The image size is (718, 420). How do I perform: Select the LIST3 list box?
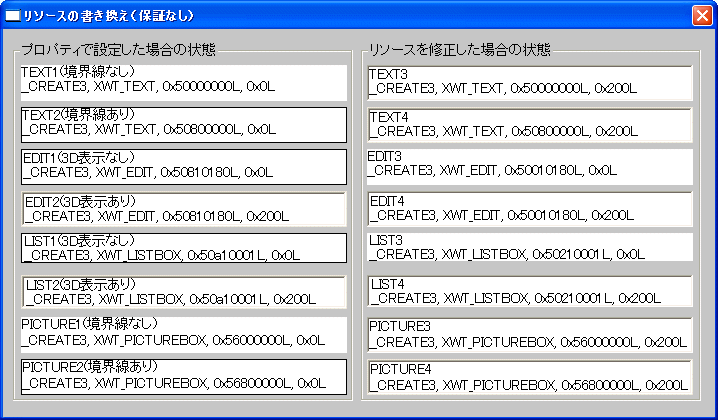click(x=530, y=247)
